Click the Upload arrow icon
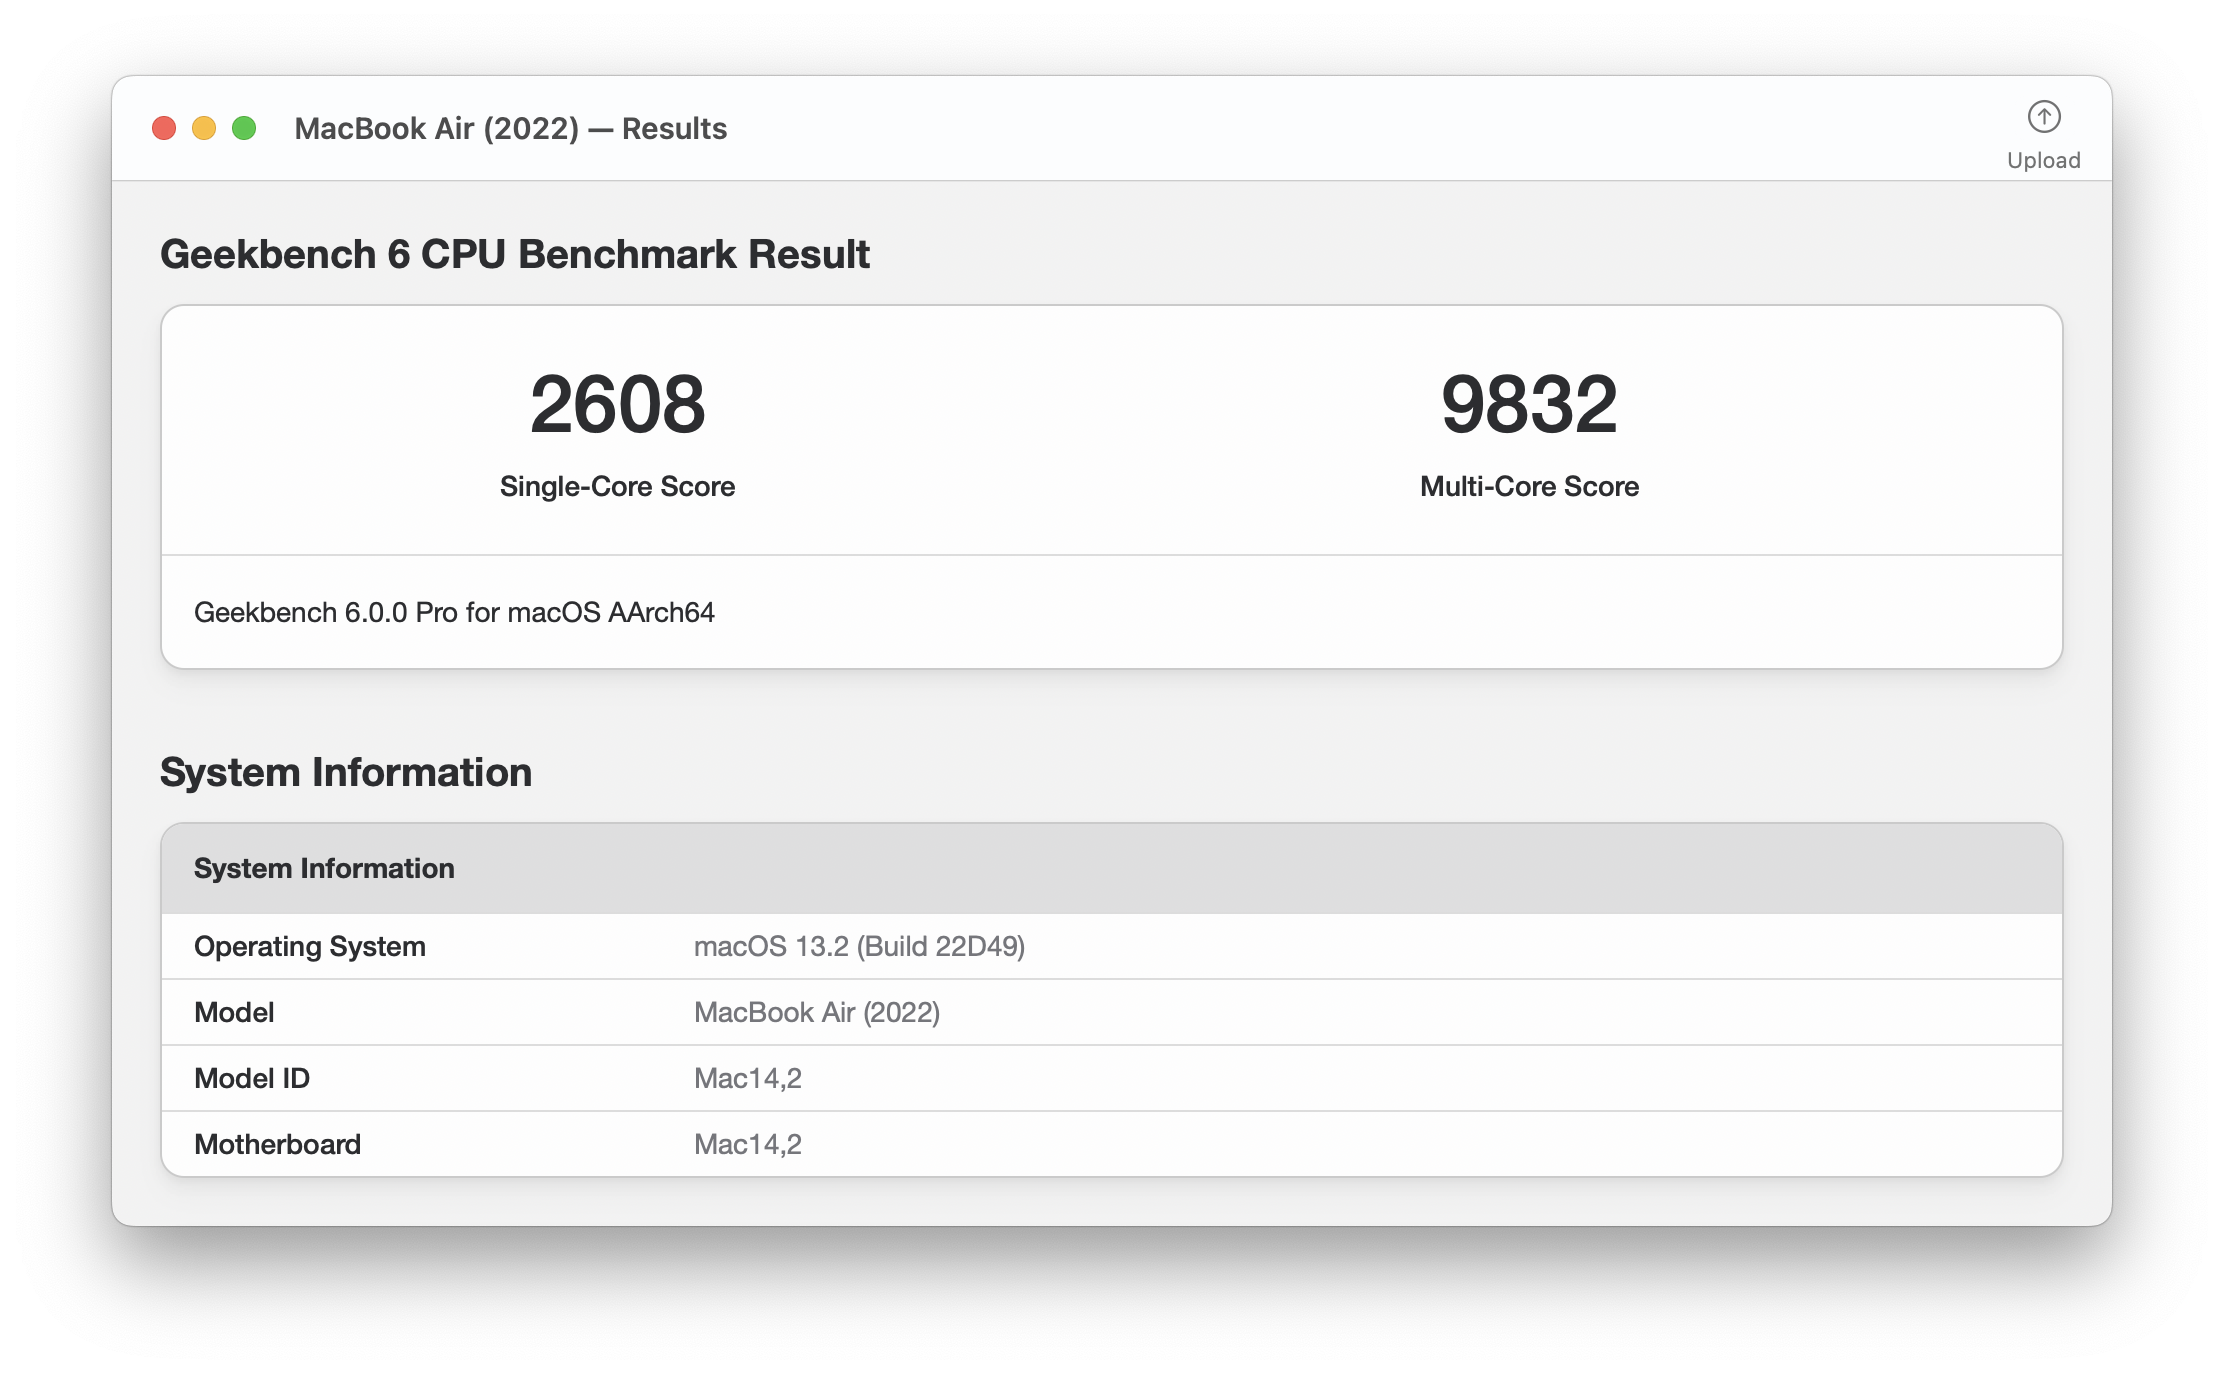Image resolution: width=2224 pixels, height=1374 pixels. 2044,117
